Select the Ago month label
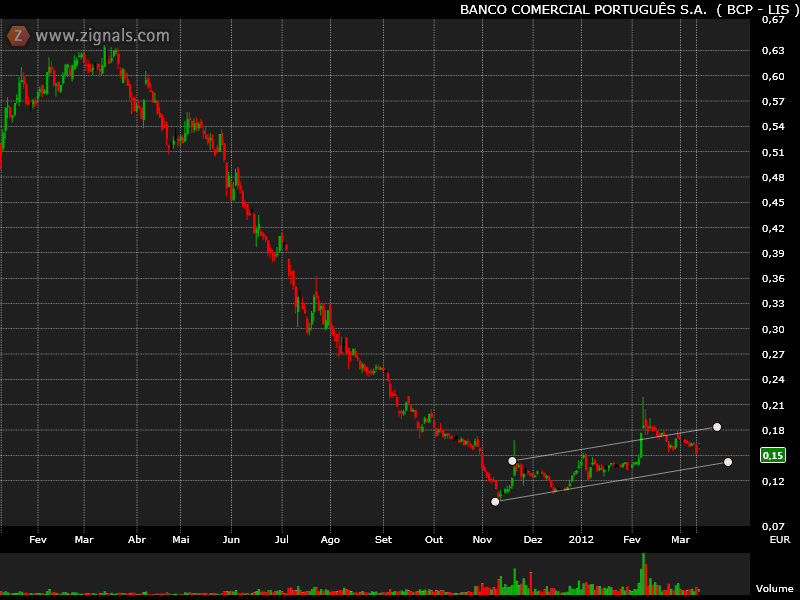 [x=330, y=540]
